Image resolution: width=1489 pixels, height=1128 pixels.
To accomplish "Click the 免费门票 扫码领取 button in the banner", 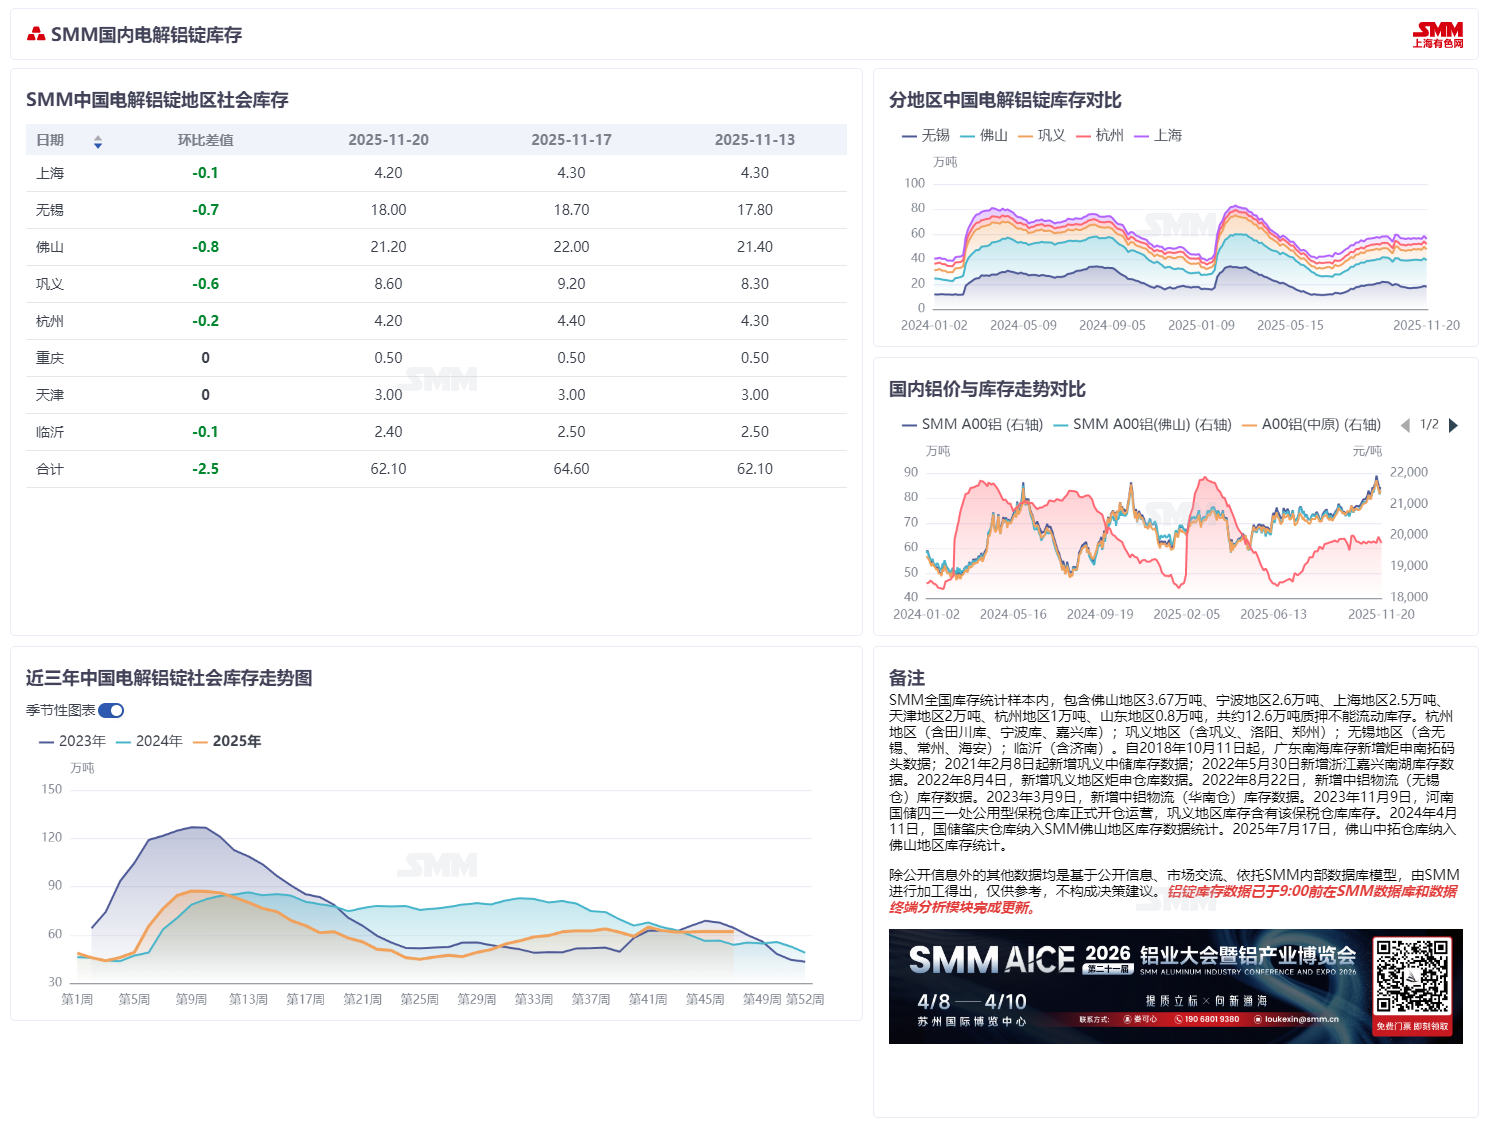I will point(1413,1027).
